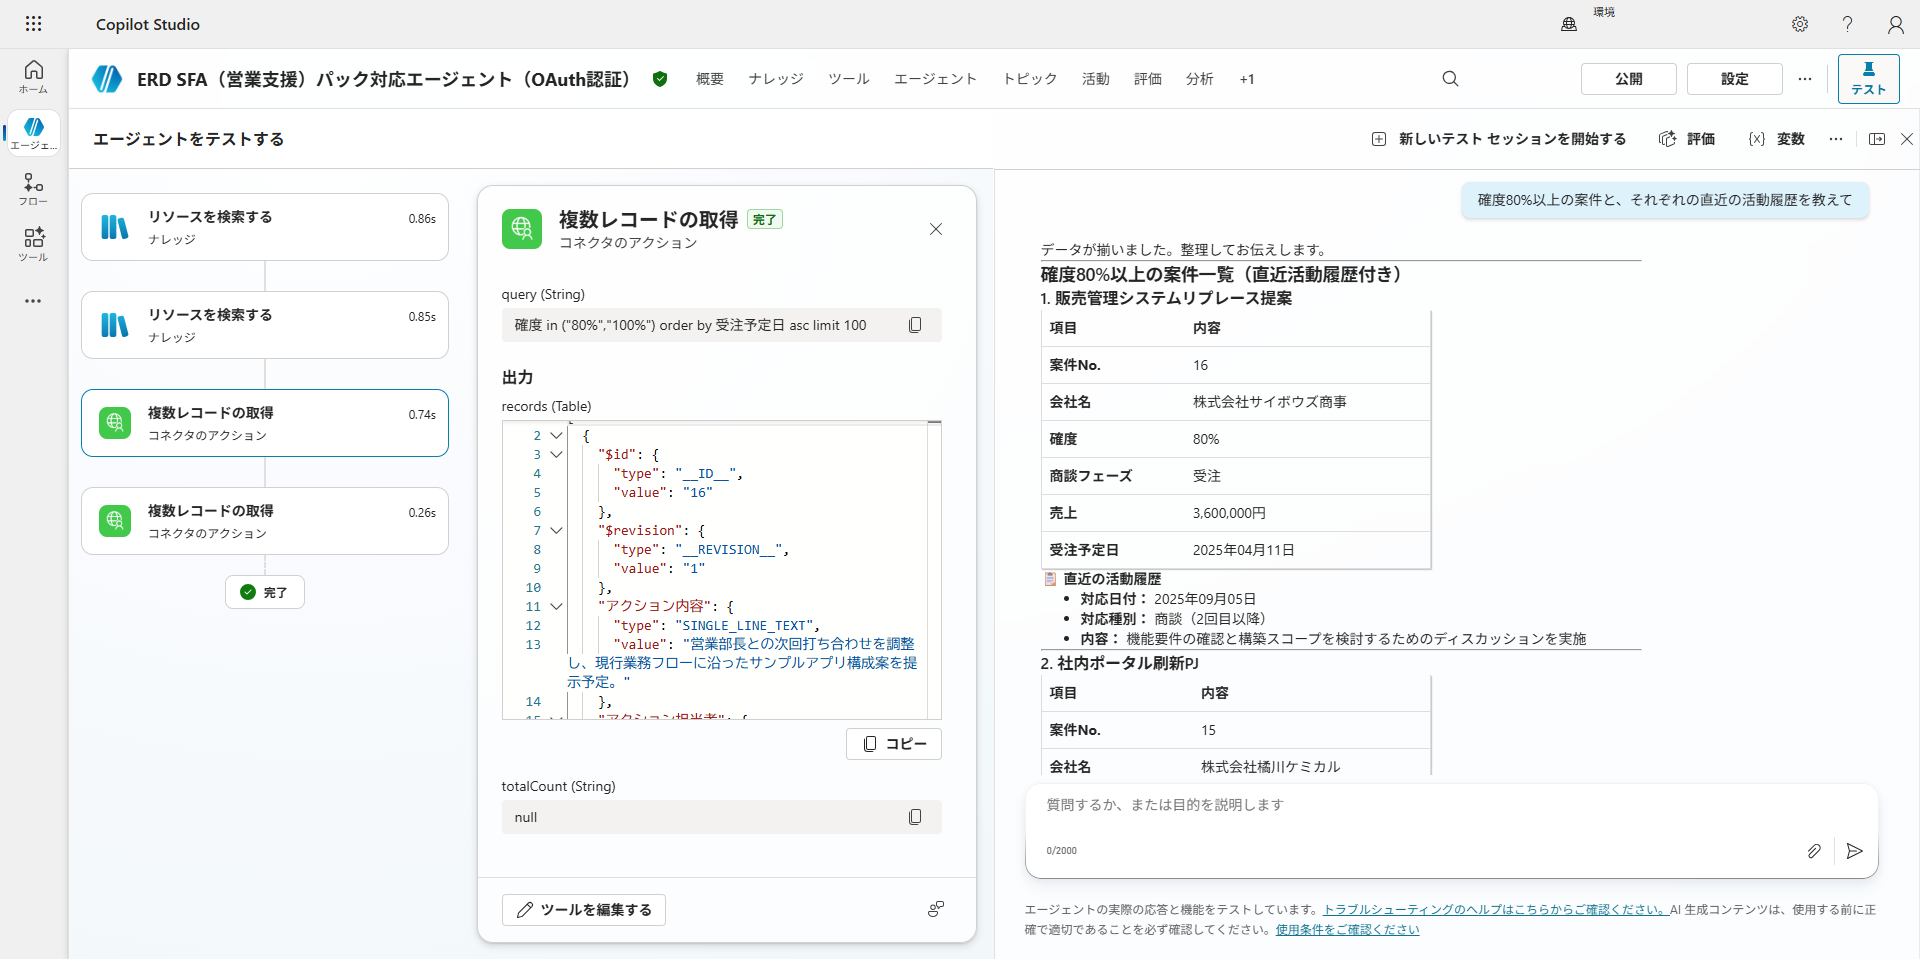Viewport: 1920px width, 959px height.
Task: Open エージェント in the left sidebar
Action: tap(33, 132)
